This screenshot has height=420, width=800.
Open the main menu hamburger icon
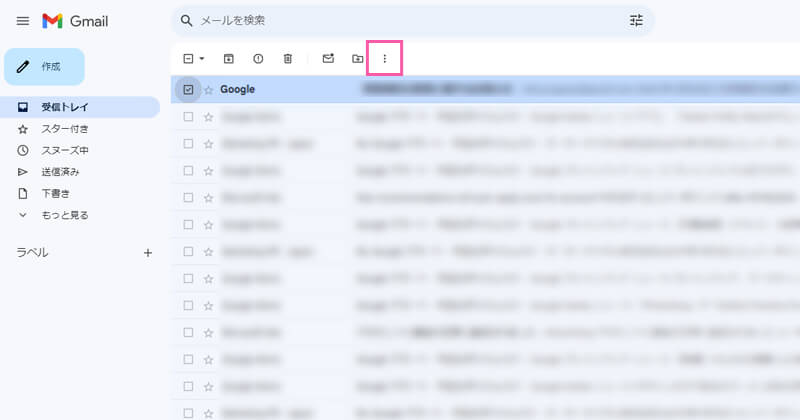pos(23,21)
